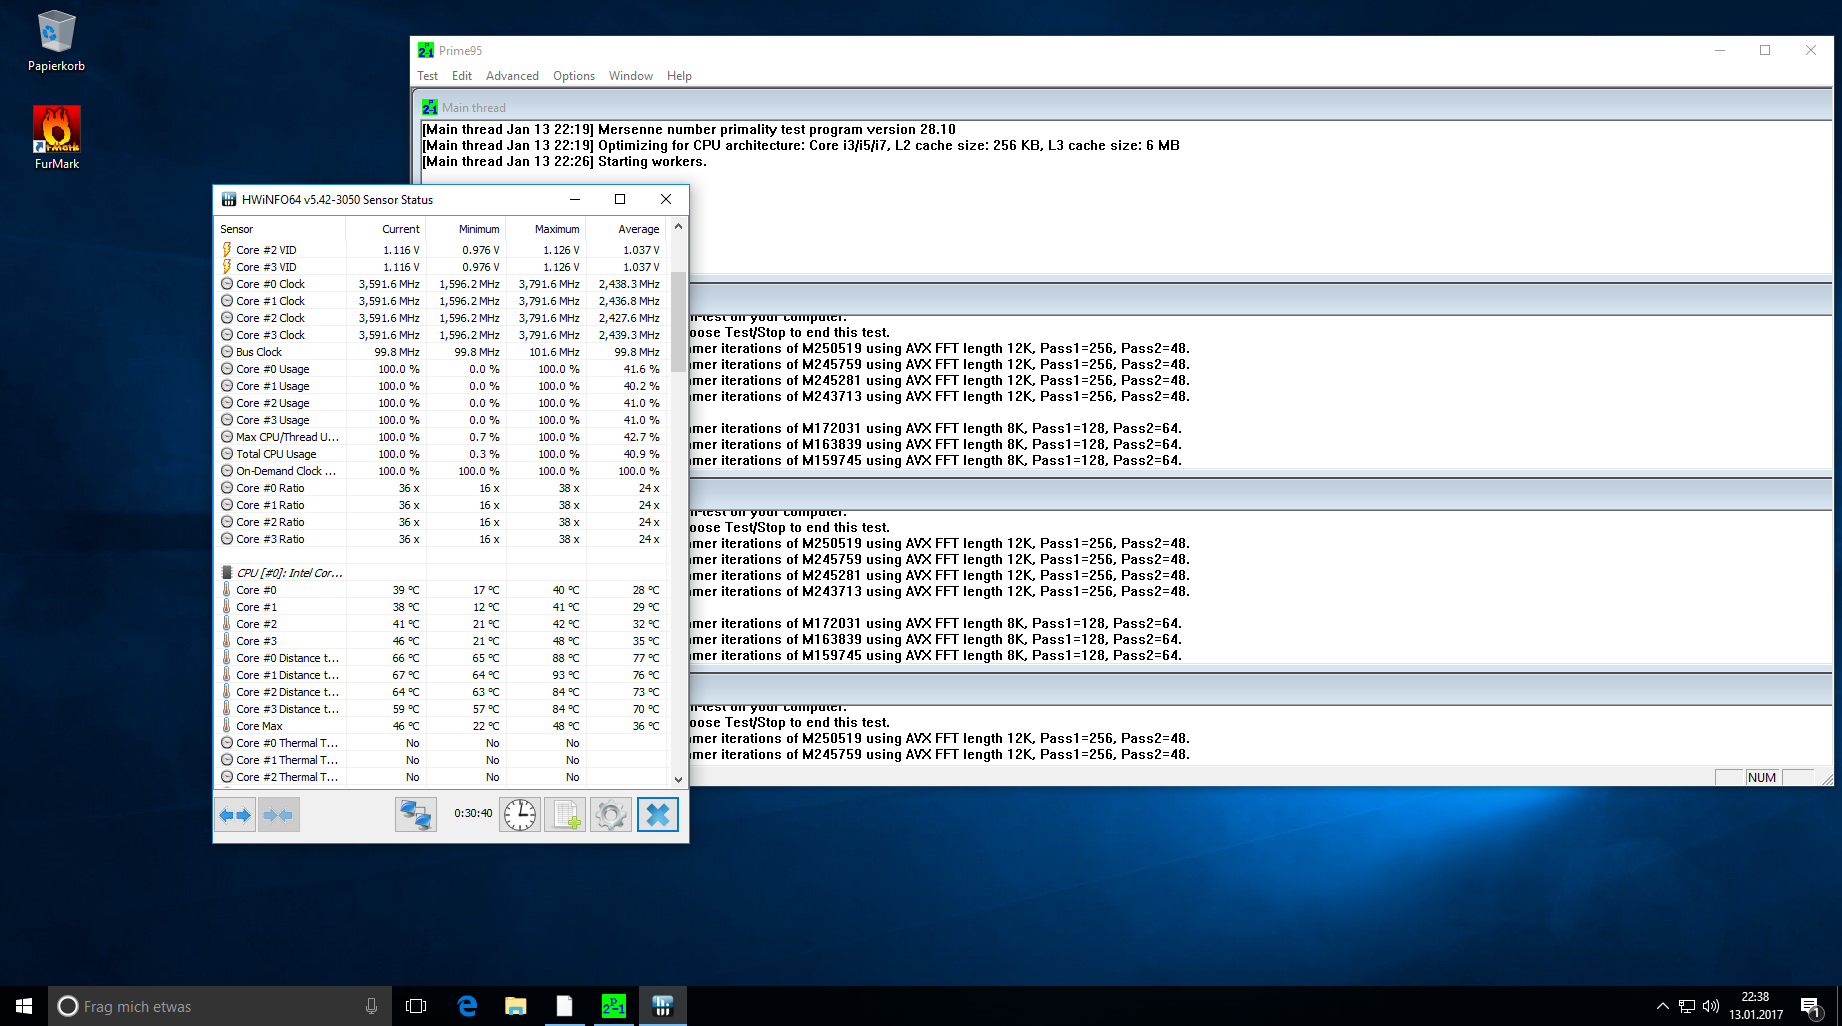The image size is (1842, 1026).
Task: Open Papierkorb recycle bin desktop icon
Action: point(56,41)
